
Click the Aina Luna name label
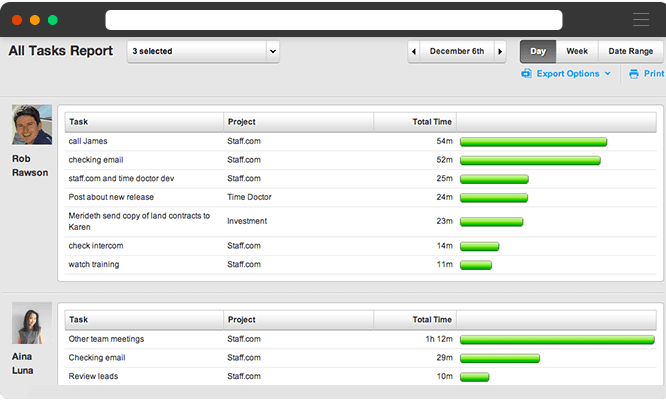[22, 363]
